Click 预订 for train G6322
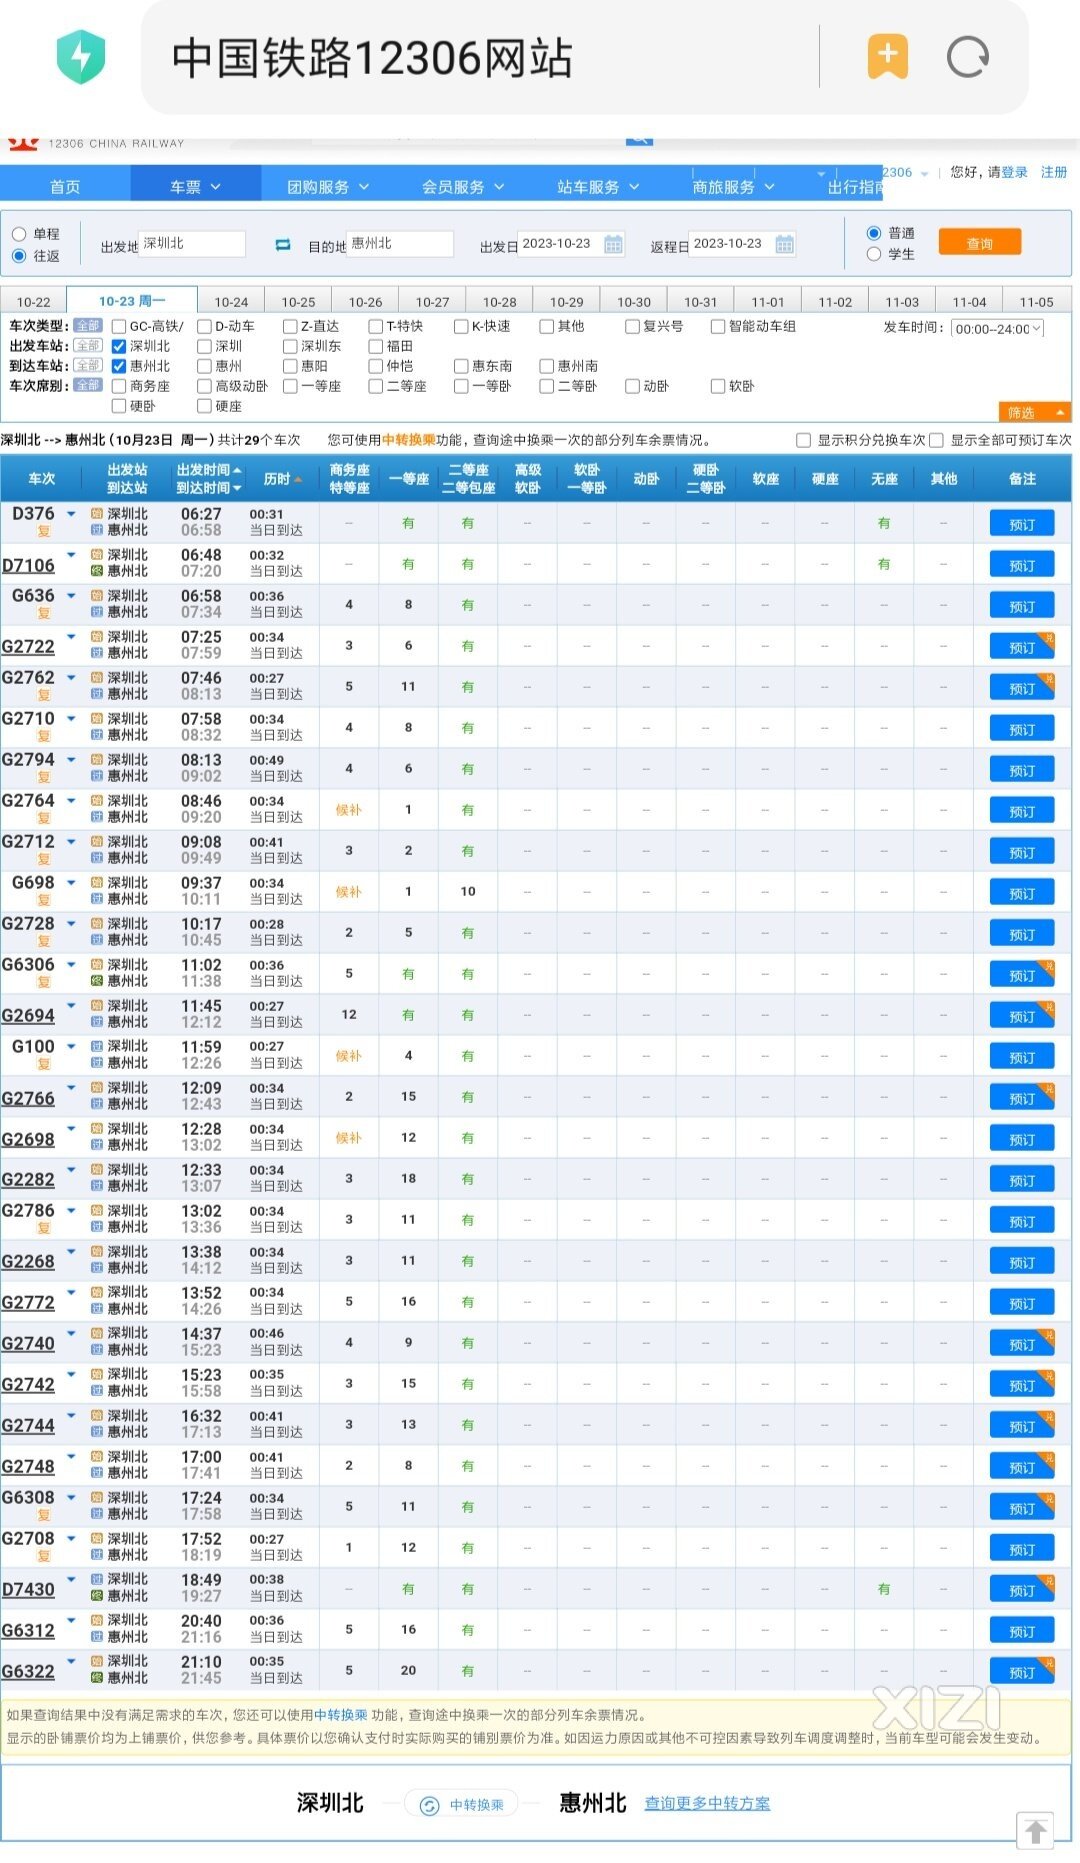 pyautogui.click(x=1022, y=1672)
